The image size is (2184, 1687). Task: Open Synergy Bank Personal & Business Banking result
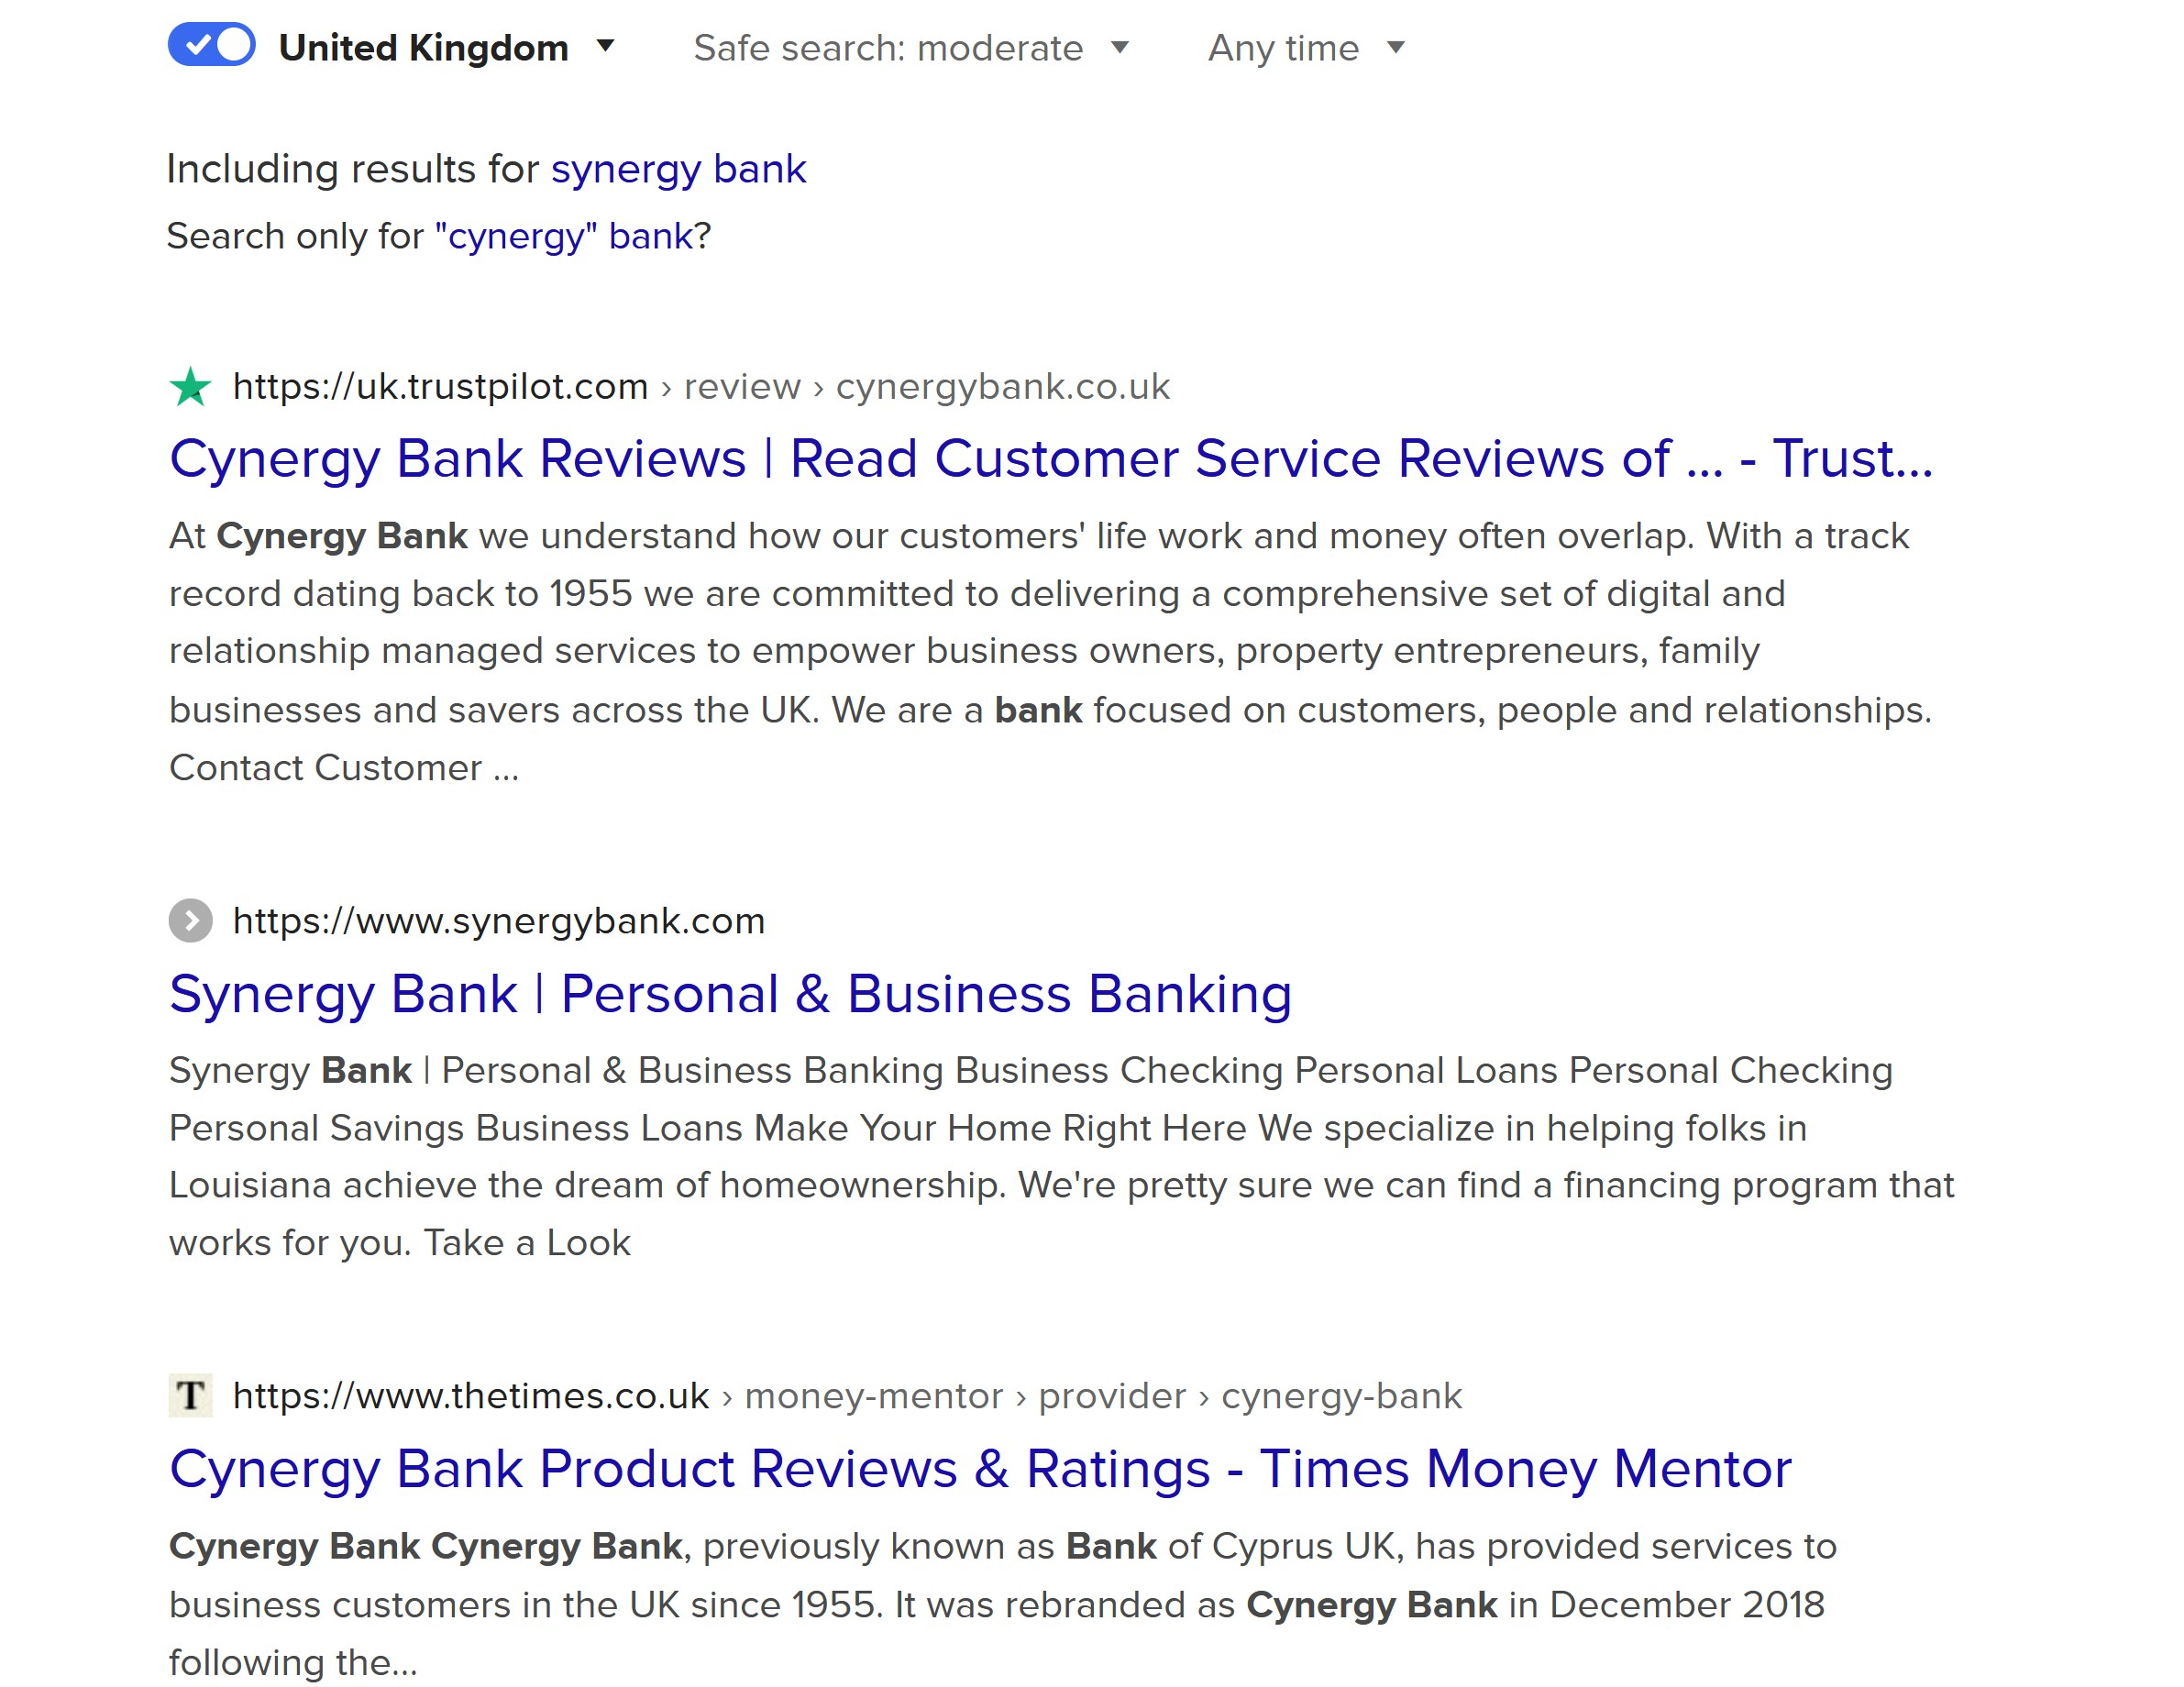(730, 994)
